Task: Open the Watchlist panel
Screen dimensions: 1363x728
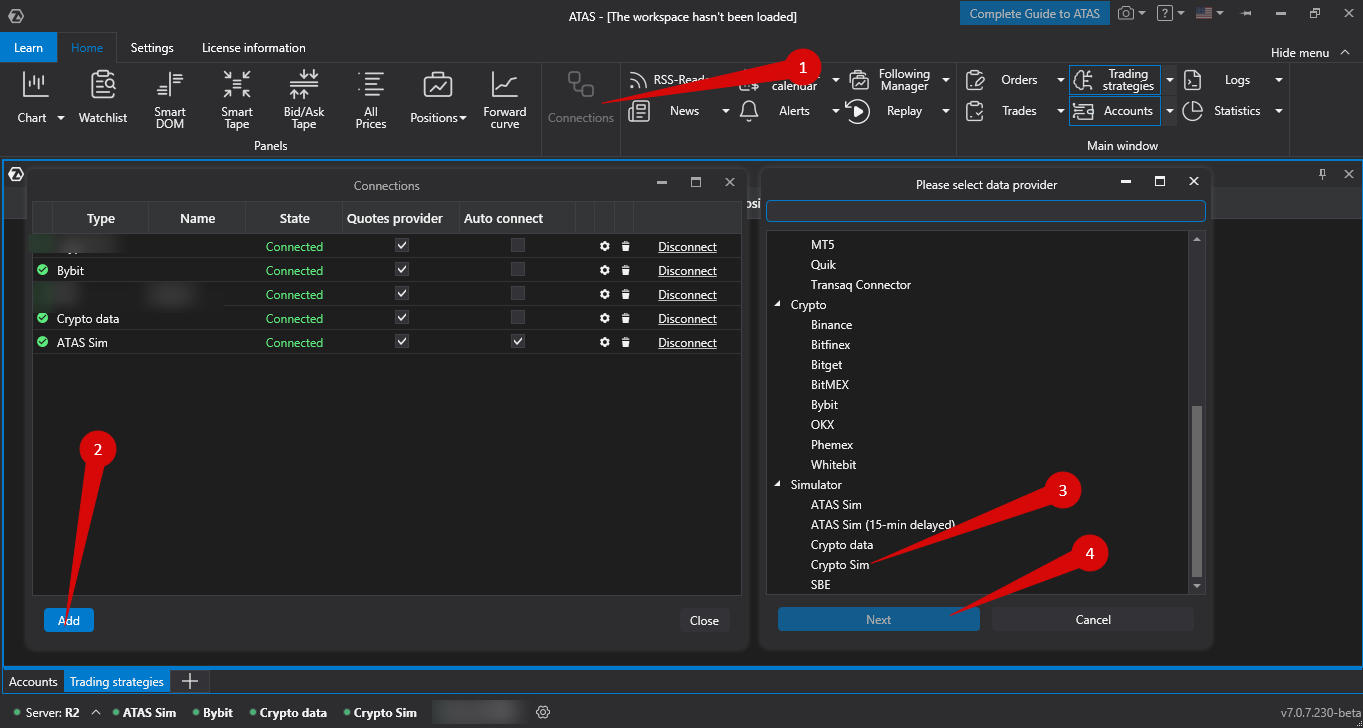Action: [103, 98]
